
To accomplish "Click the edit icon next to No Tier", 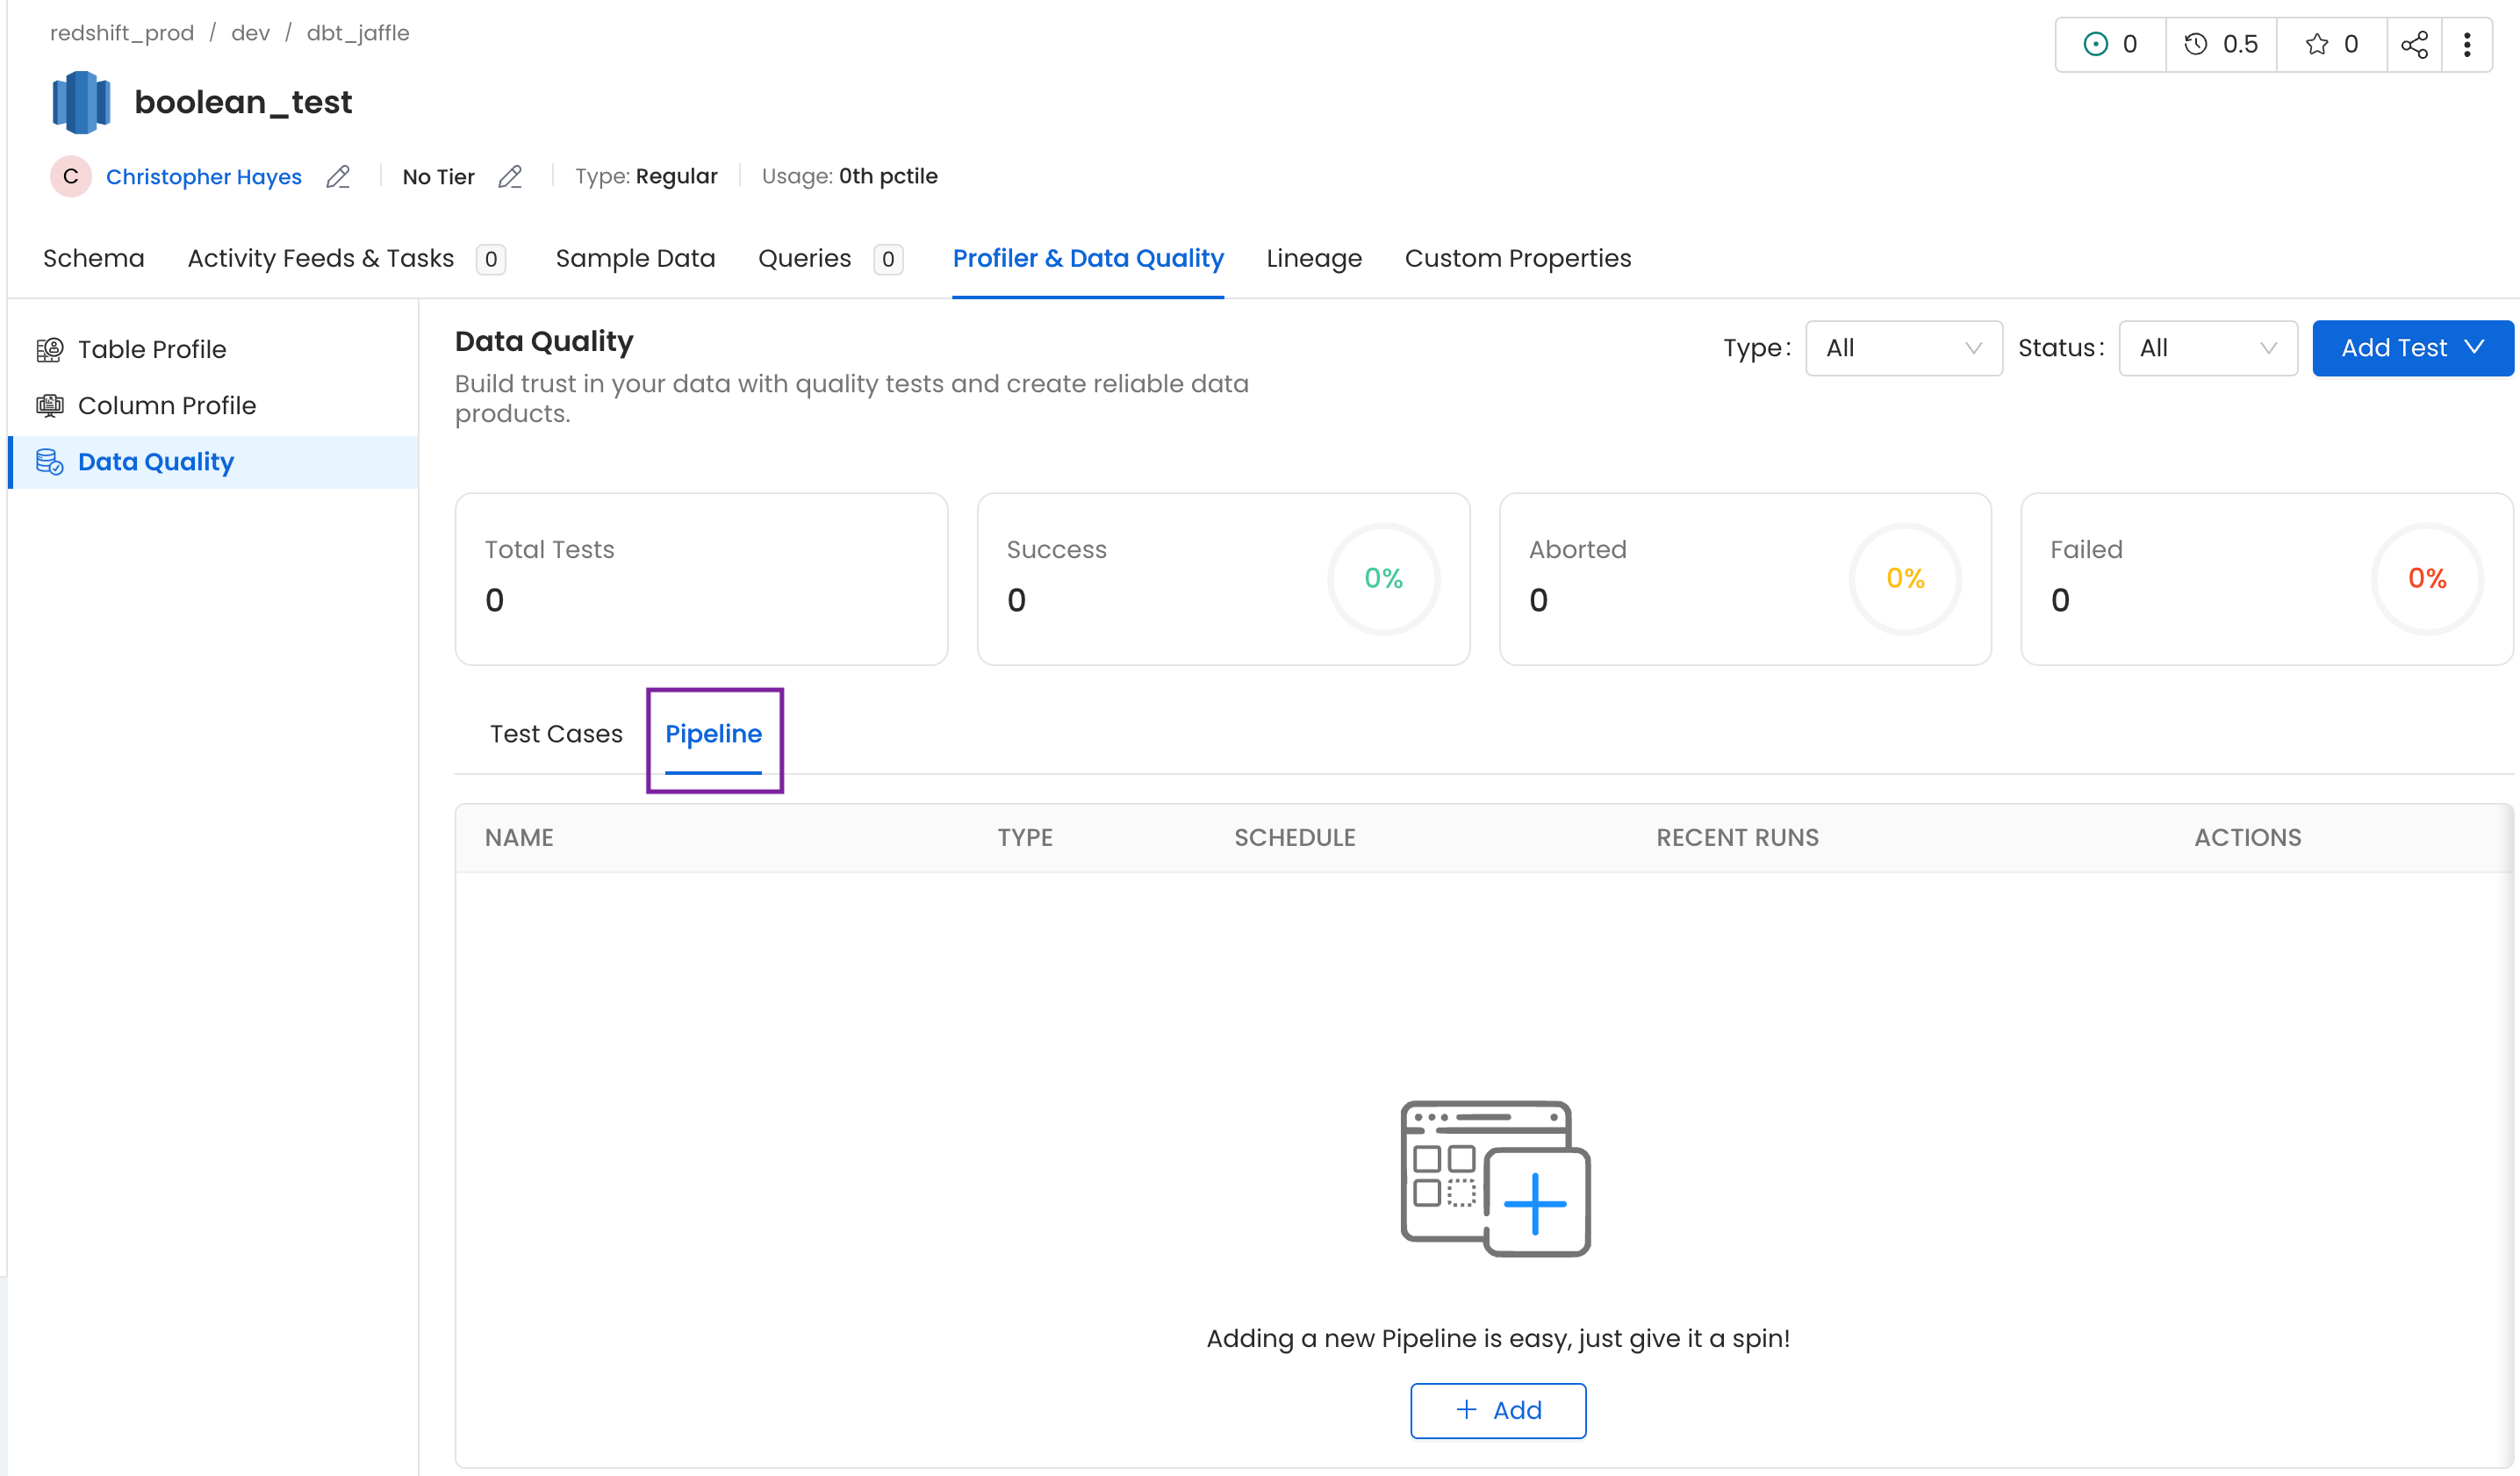I will [512, 176].
